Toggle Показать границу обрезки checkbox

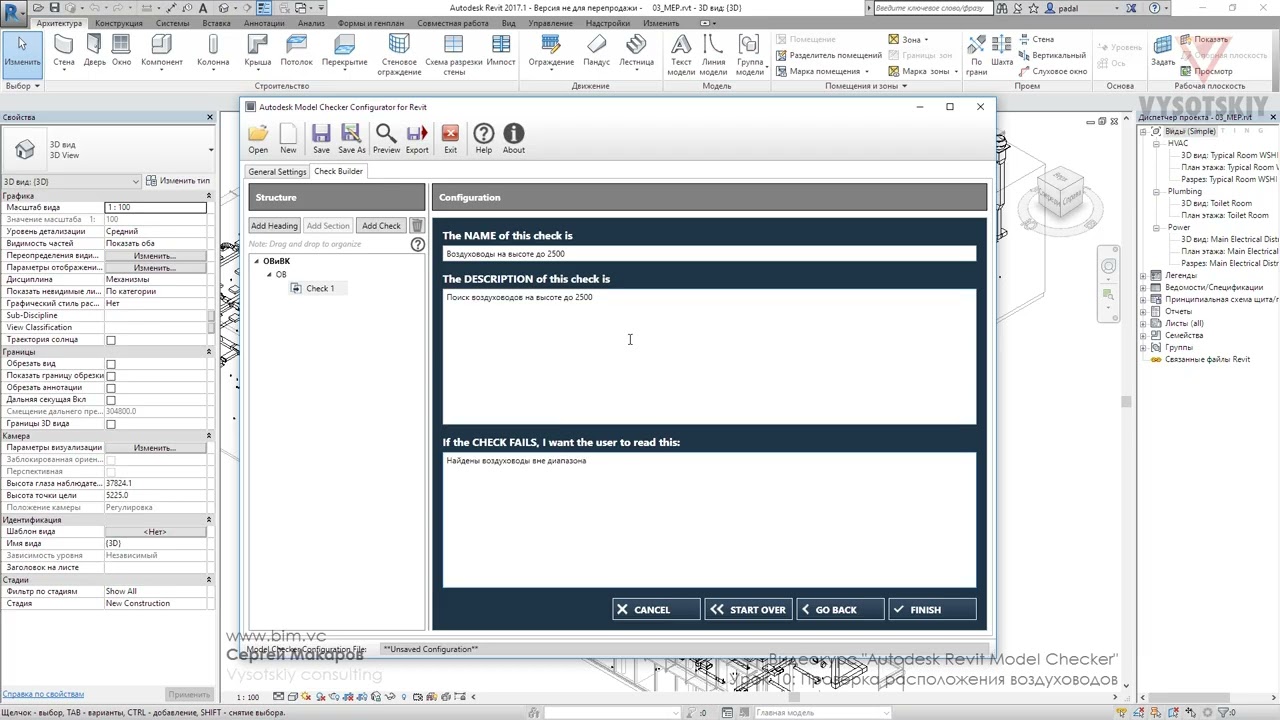pos(111,376)
